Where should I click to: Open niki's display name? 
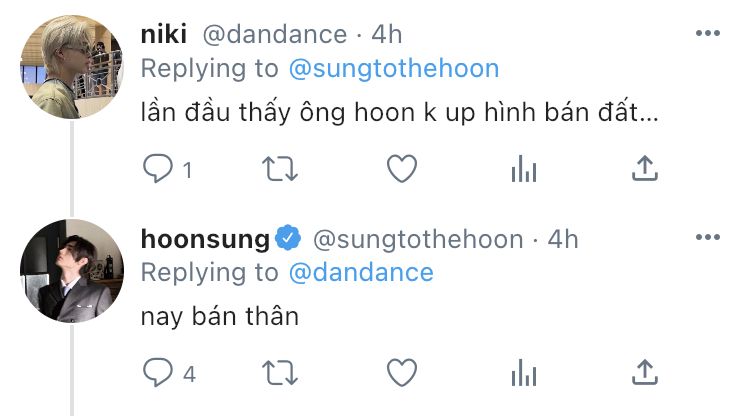164,34
